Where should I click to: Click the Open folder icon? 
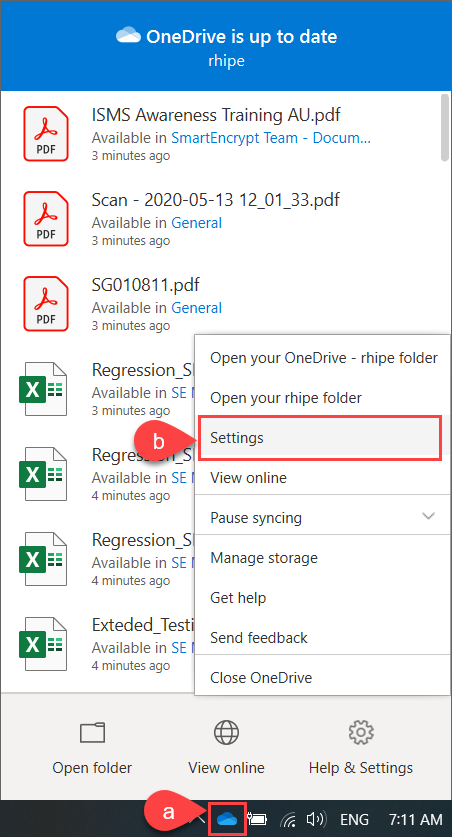(92, 732)
